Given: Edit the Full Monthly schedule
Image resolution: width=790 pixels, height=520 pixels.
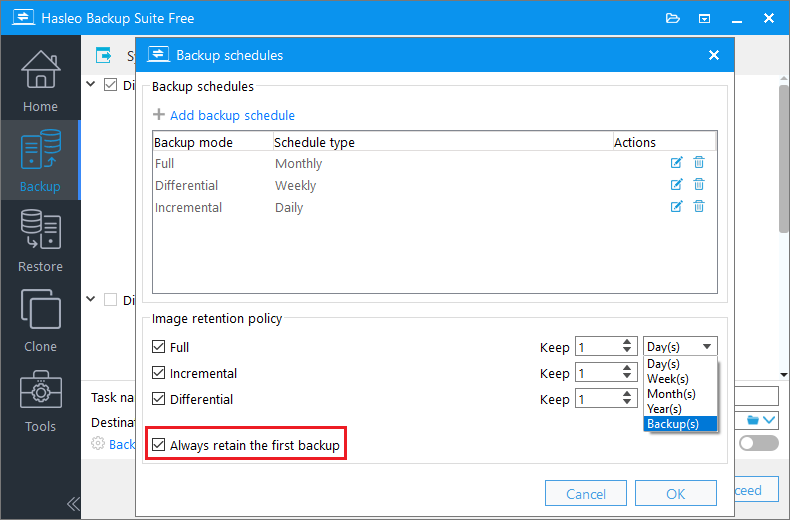Looking at the screenshot, I should 676,163.
